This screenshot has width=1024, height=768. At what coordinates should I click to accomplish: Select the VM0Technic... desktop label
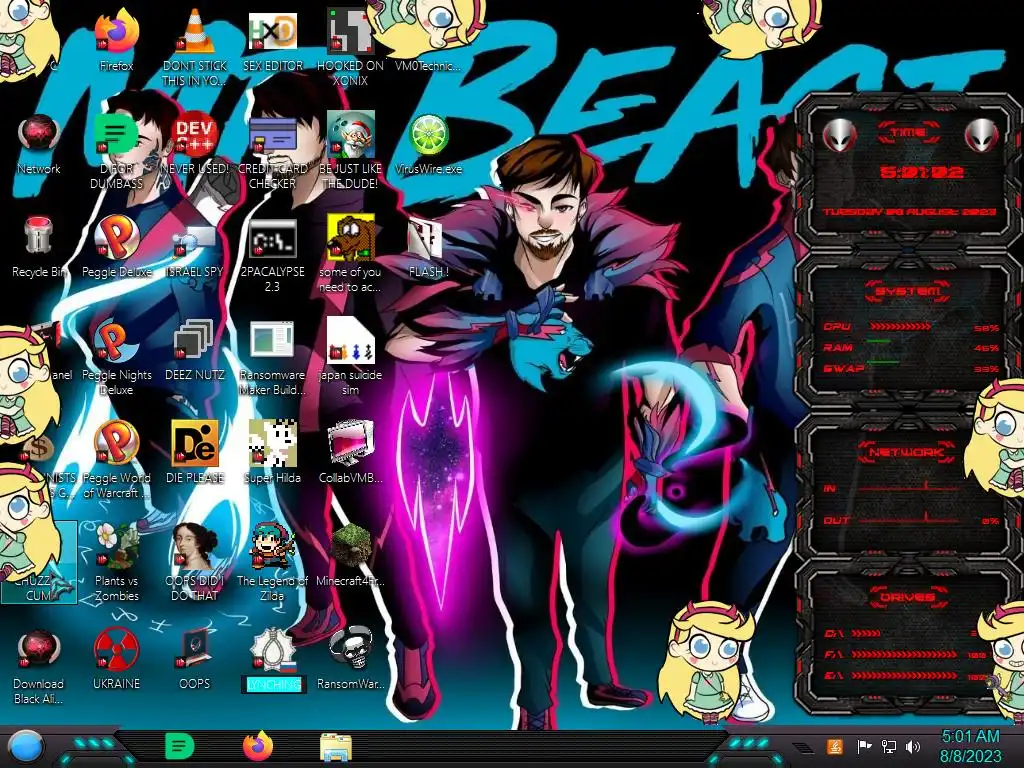pos(428,66)
